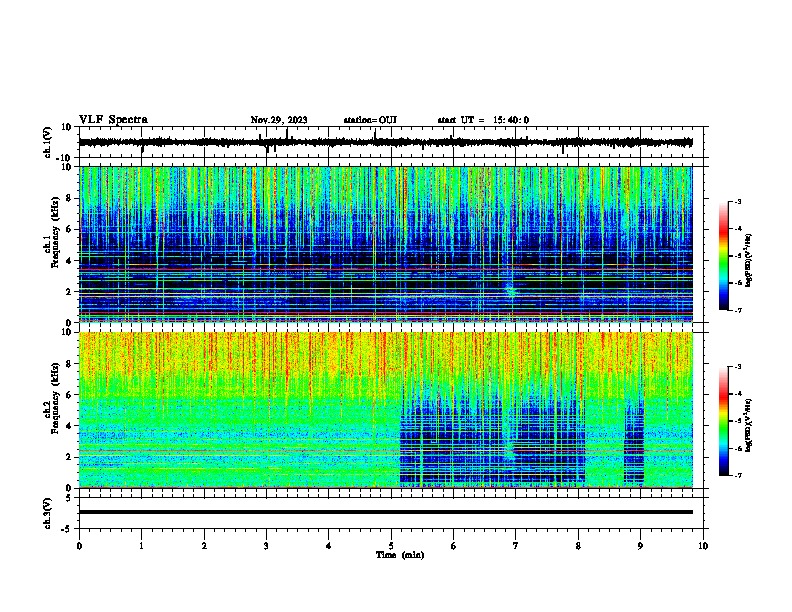The image size is (792, 612).
Task: Click the dark blue quiet region in ch.2 spectrogram
Action: (x=492, y=442)
